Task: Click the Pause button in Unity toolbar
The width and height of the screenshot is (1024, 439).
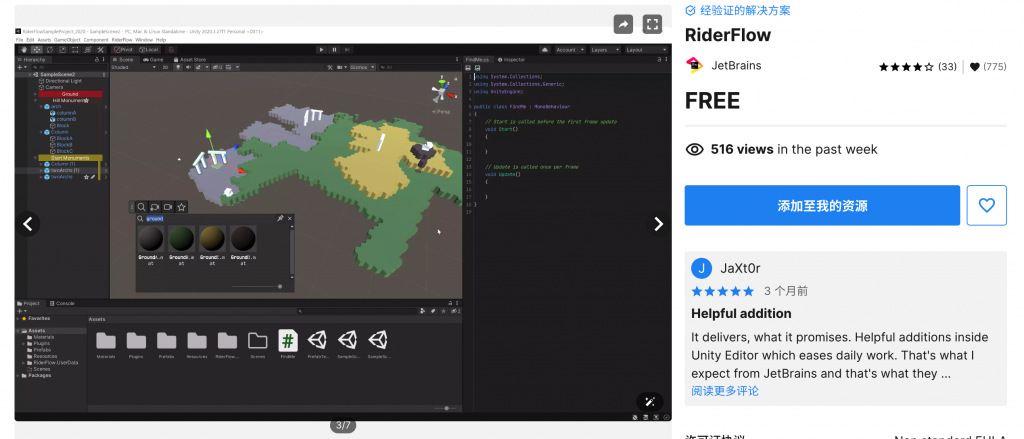Action: (x=334, y=50)
